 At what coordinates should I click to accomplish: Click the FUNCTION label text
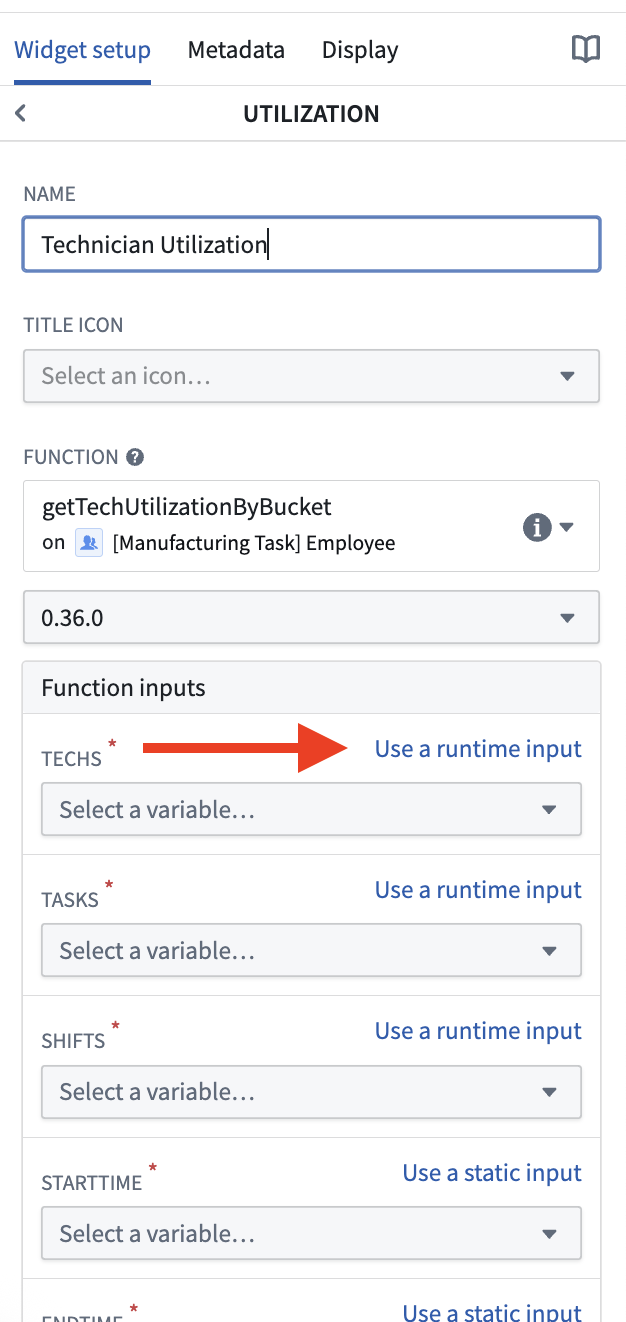[71, 457]
